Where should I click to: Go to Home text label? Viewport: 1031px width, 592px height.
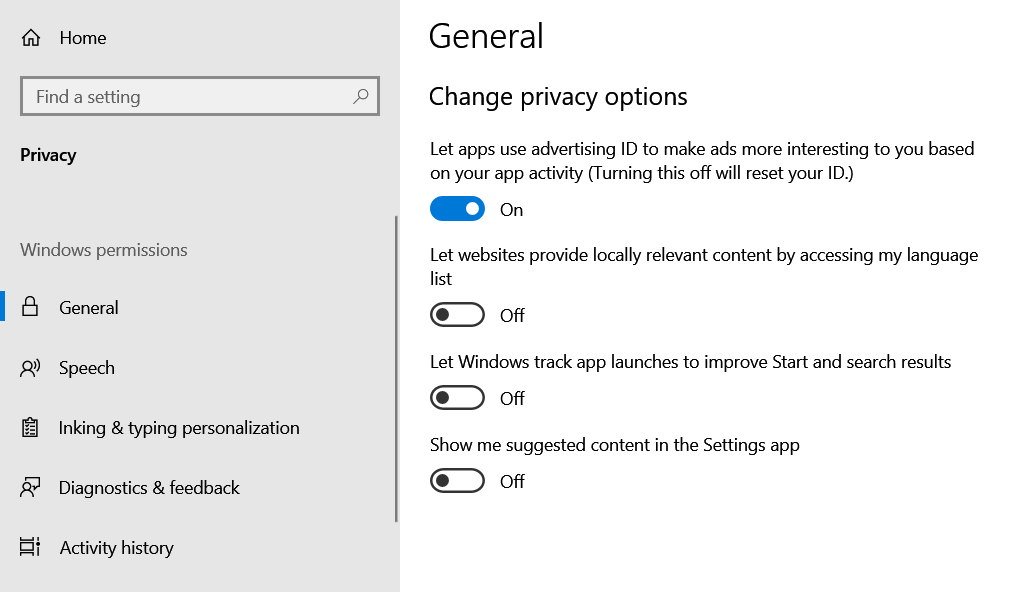[x=83, y=38]
